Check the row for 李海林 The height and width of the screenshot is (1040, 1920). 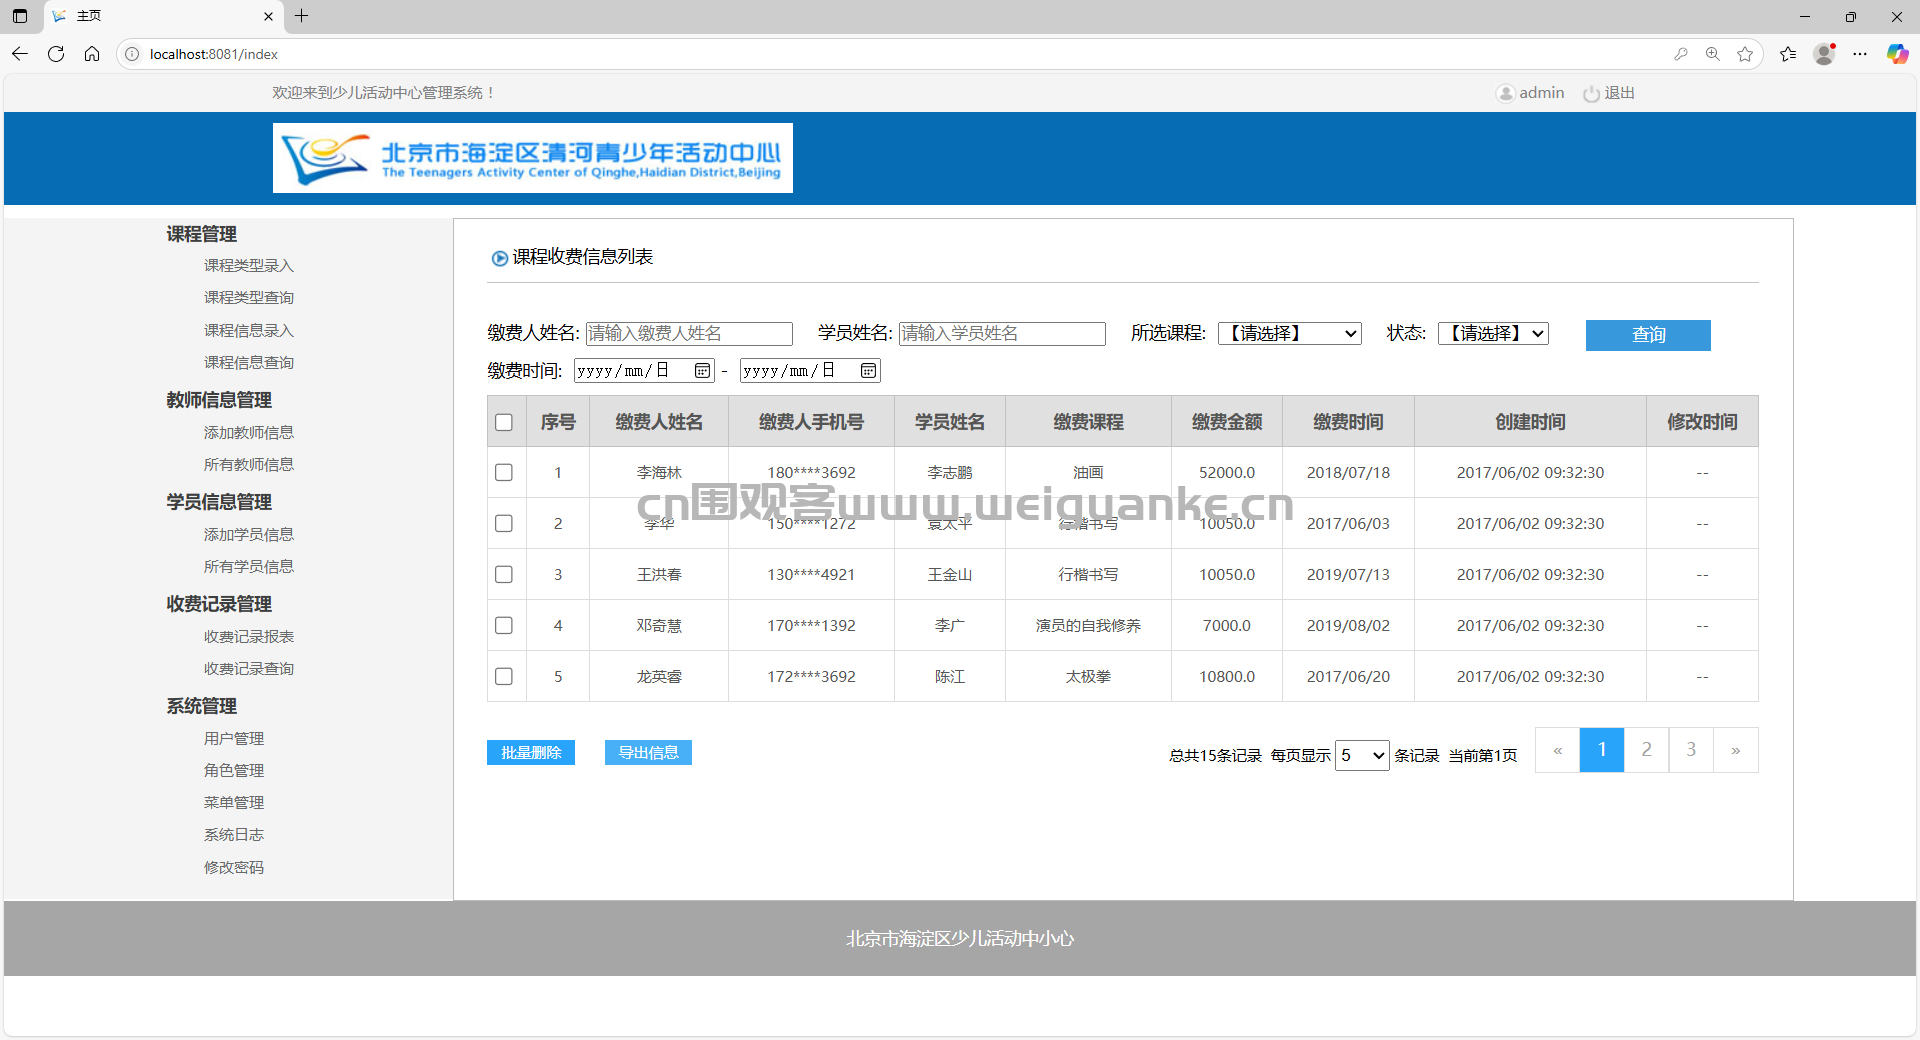tap(504, 472)
